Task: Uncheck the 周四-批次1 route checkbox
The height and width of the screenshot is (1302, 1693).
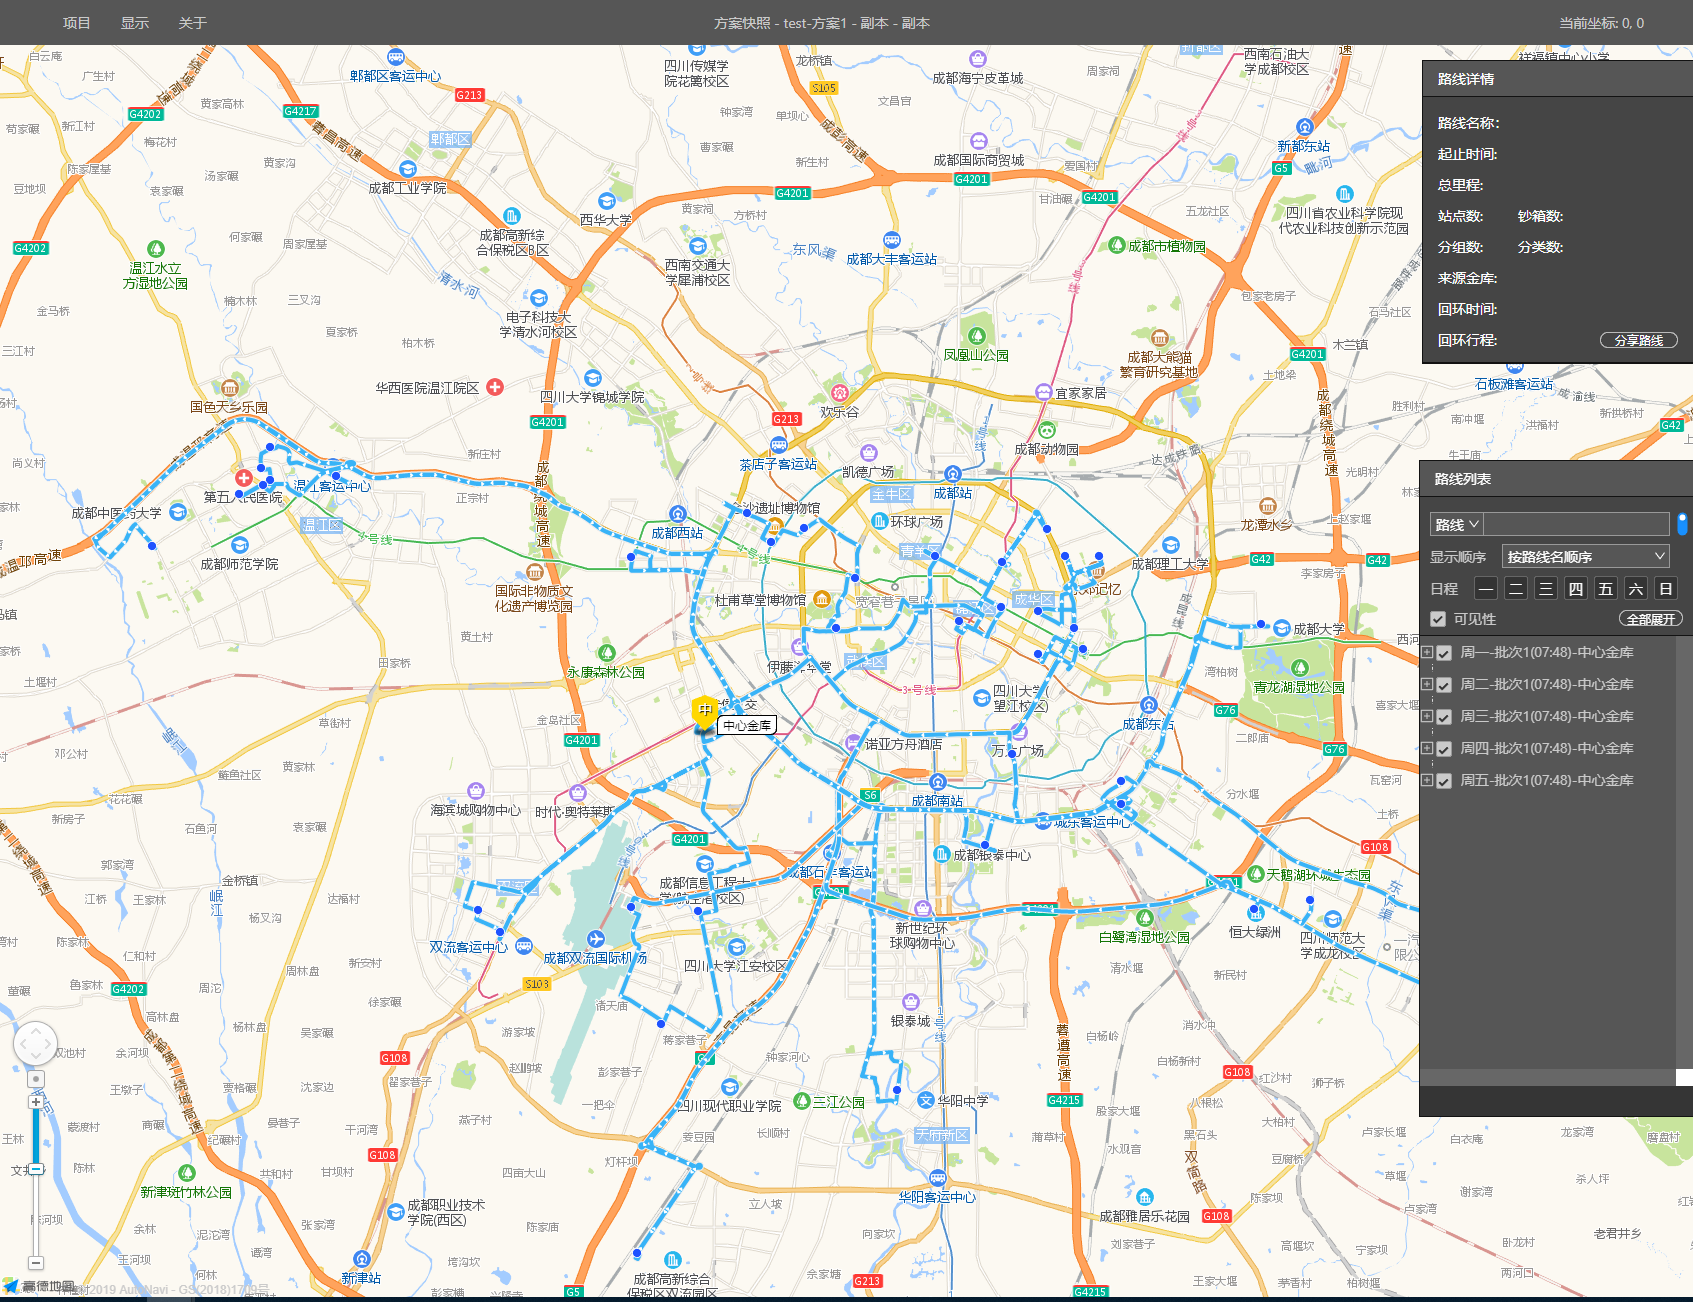Action: [1444, 749]
